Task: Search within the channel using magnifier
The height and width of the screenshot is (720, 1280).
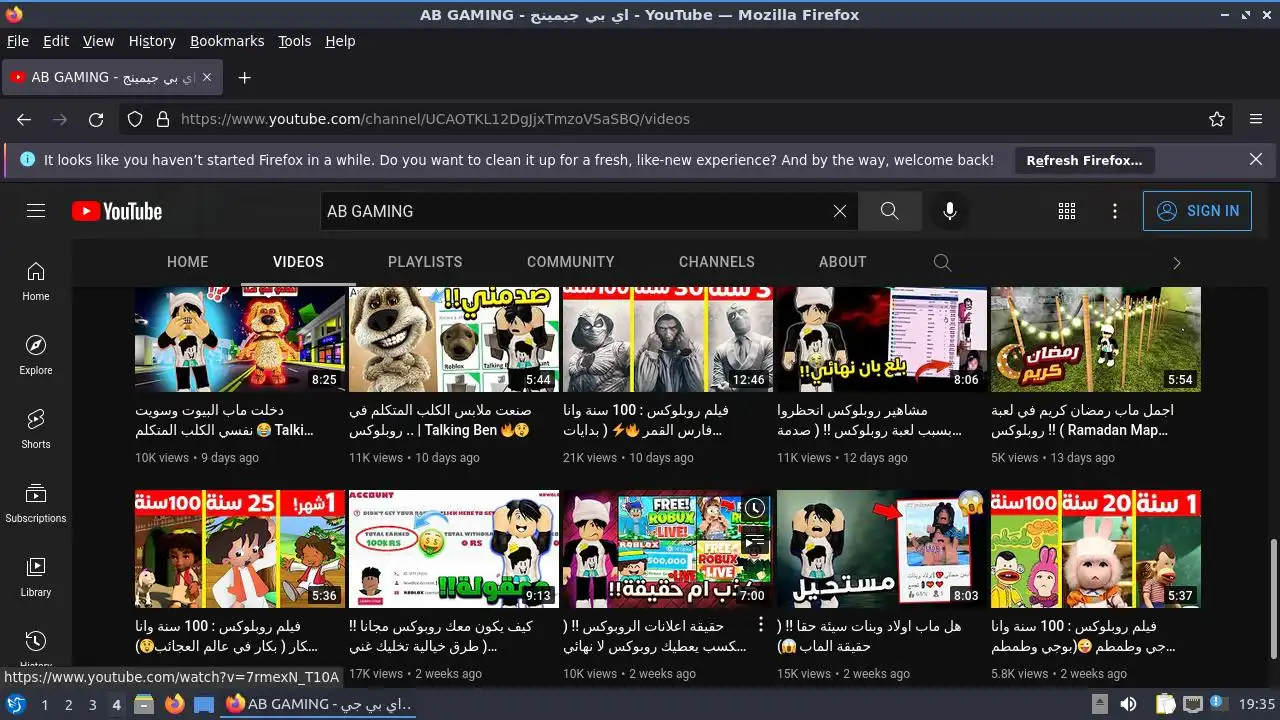Action: (x=942, y=262)
